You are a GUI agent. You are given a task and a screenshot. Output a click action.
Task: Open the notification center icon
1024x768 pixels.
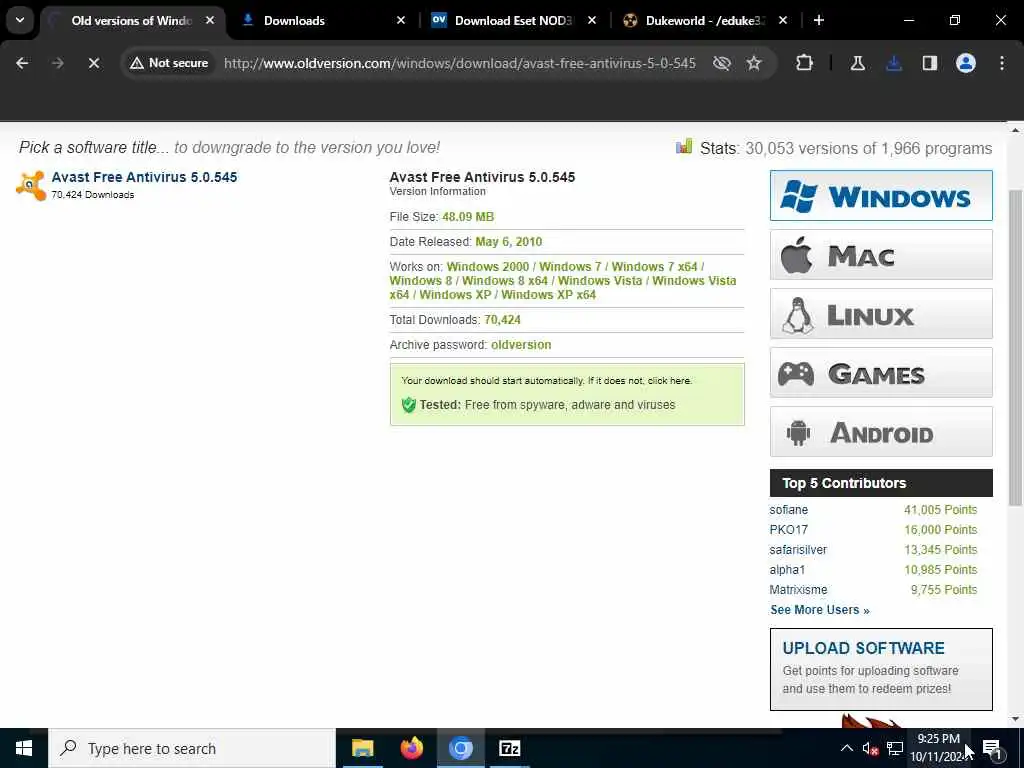pyautogui.click(x=992, y=748)
